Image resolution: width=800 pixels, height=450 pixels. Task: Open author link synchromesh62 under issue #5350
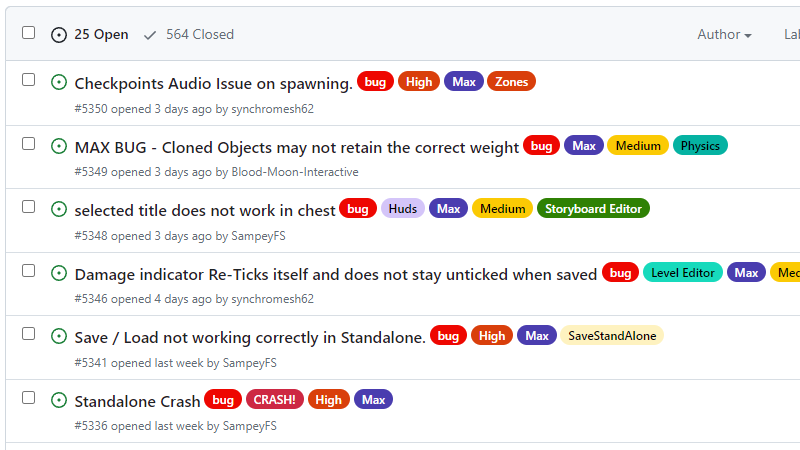[273, 108]
